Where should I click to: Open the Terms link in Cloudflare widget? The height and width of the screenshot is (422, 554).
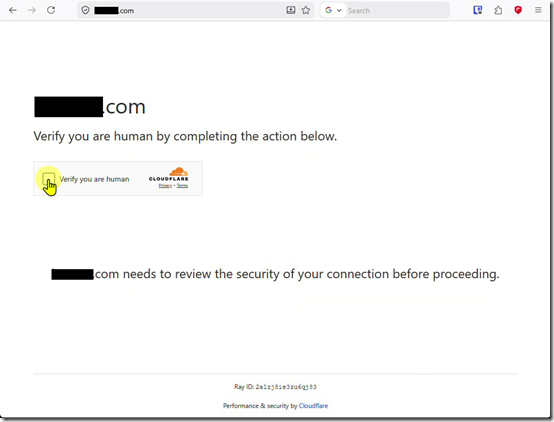(182, 186)
